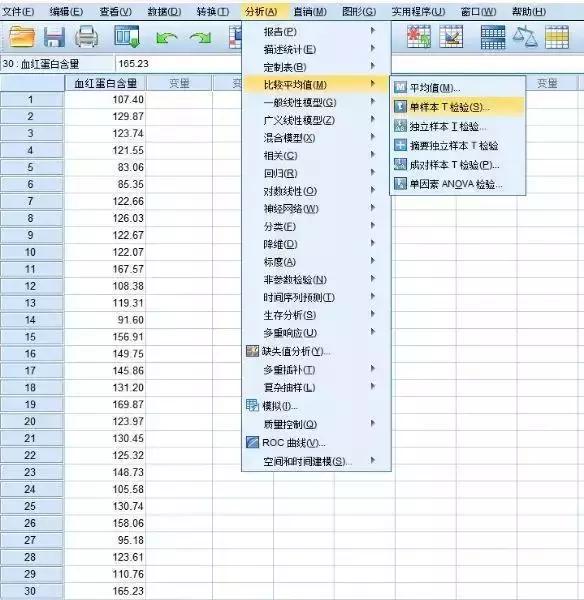Expand 空间和时间建模(S)... entry
This screenshot has width=584, height=600.
[316, 461]
